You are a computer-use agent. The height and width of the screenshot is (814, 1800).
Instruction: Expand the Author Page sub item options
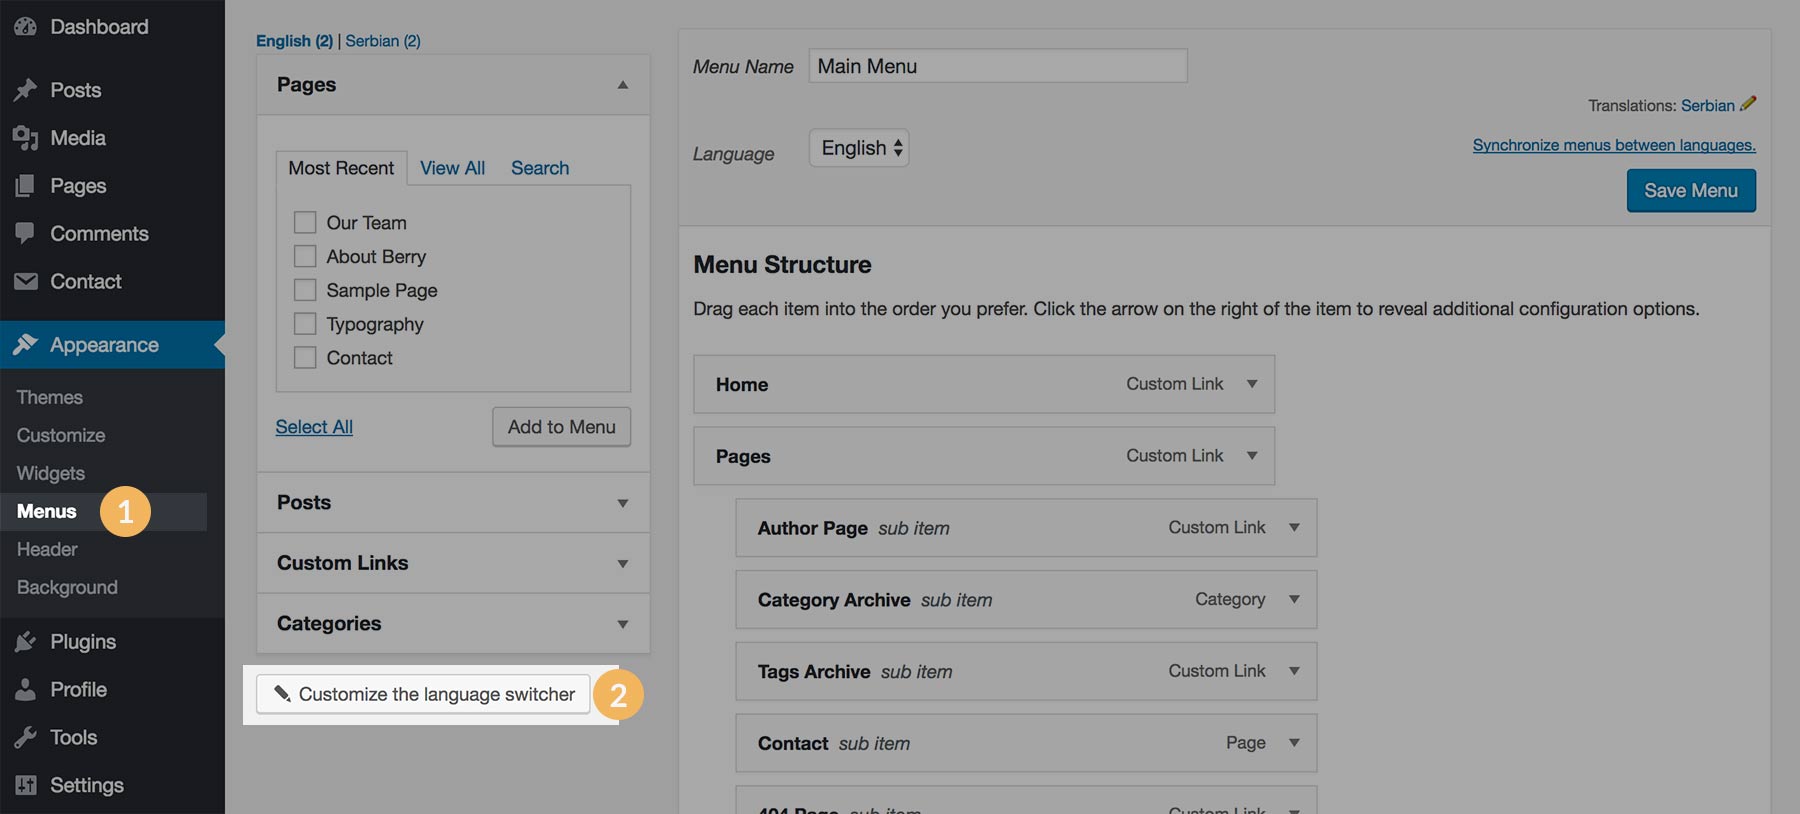[x=1294, y=527]
